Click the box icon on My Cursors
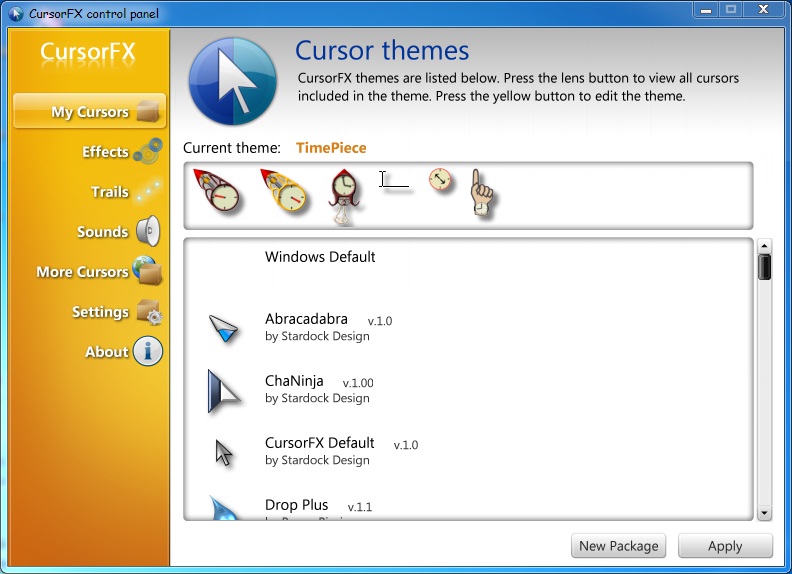 click(x=148, y=111)
